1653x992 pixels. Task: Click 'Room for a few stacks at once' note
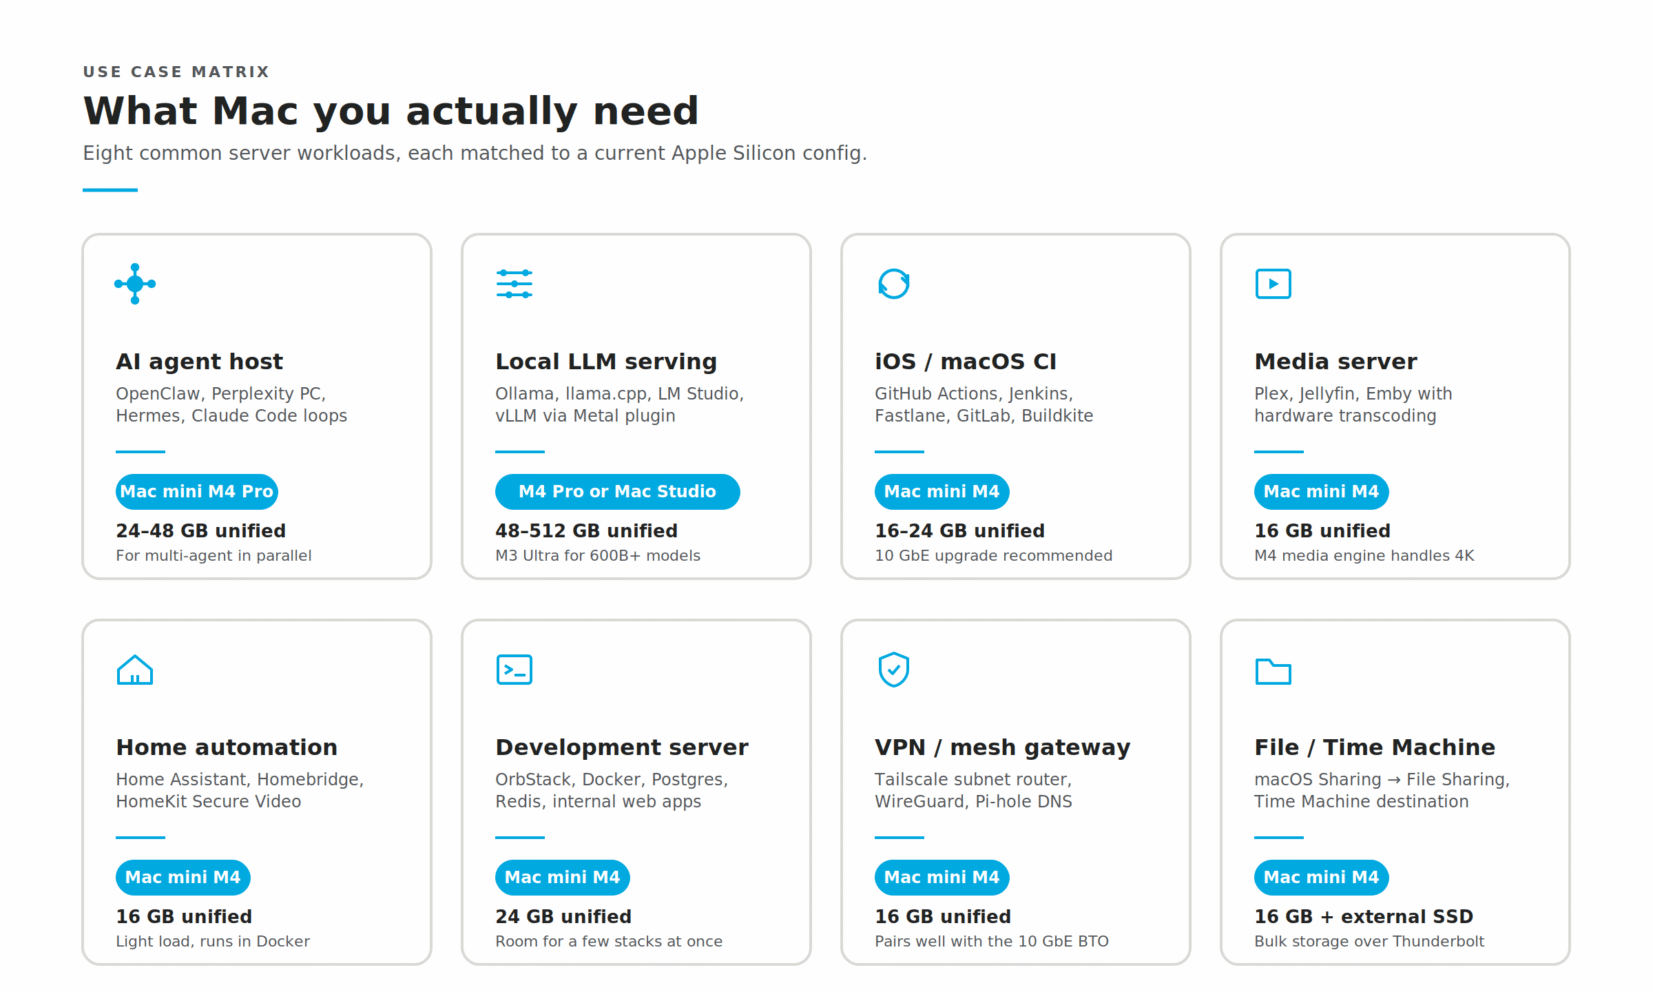click(x=608, y=942)
